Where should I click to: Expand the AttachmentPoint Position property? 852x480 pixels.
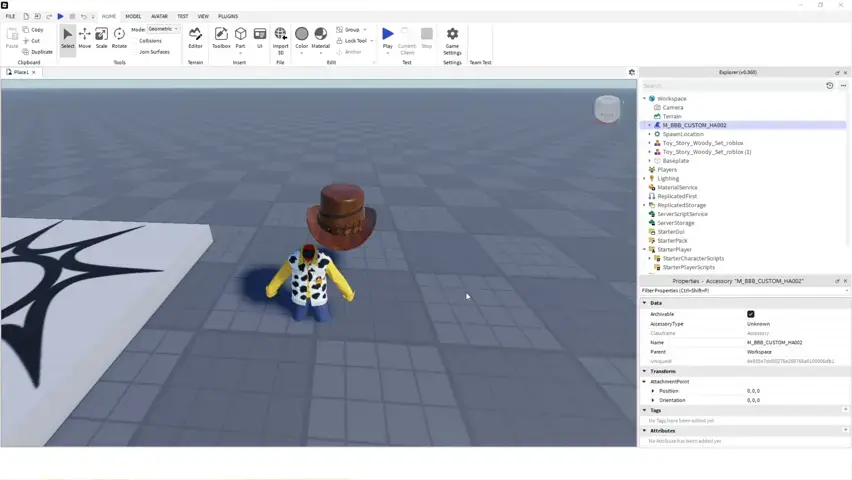click(653, 391)
